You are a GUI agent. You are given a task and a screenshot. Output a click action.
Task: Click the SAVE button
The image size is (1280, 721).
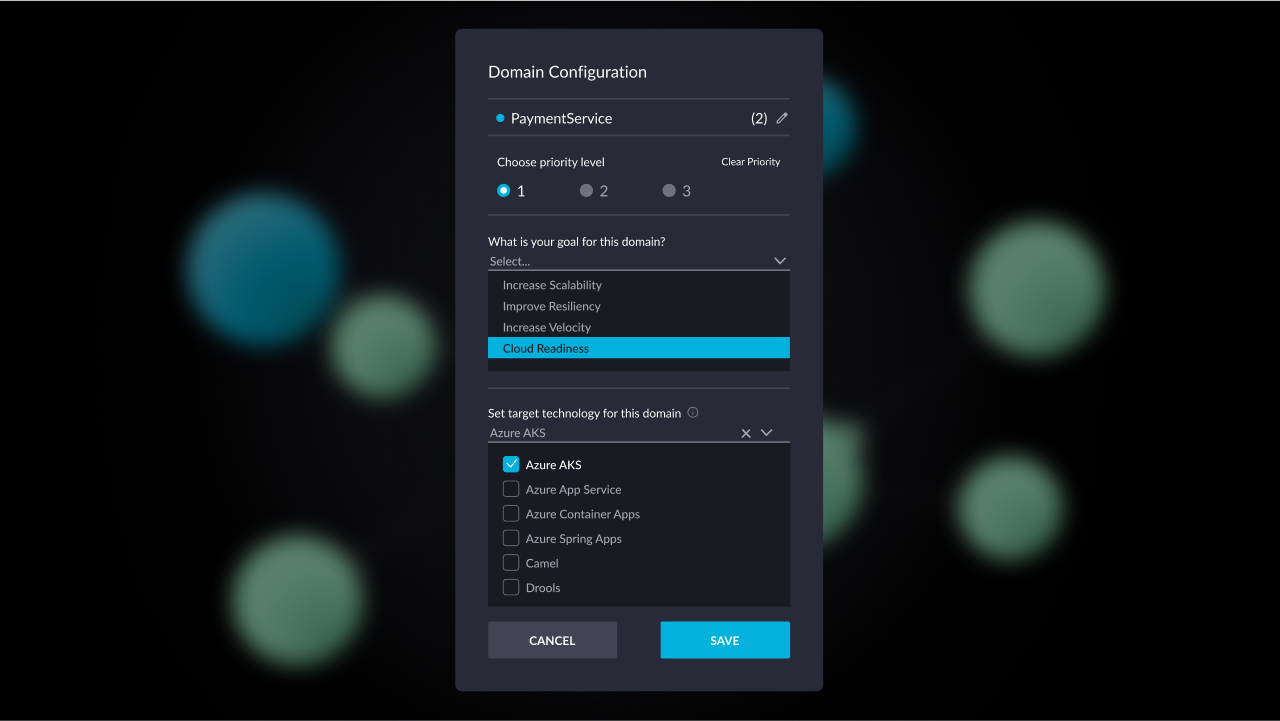point(724,639)
